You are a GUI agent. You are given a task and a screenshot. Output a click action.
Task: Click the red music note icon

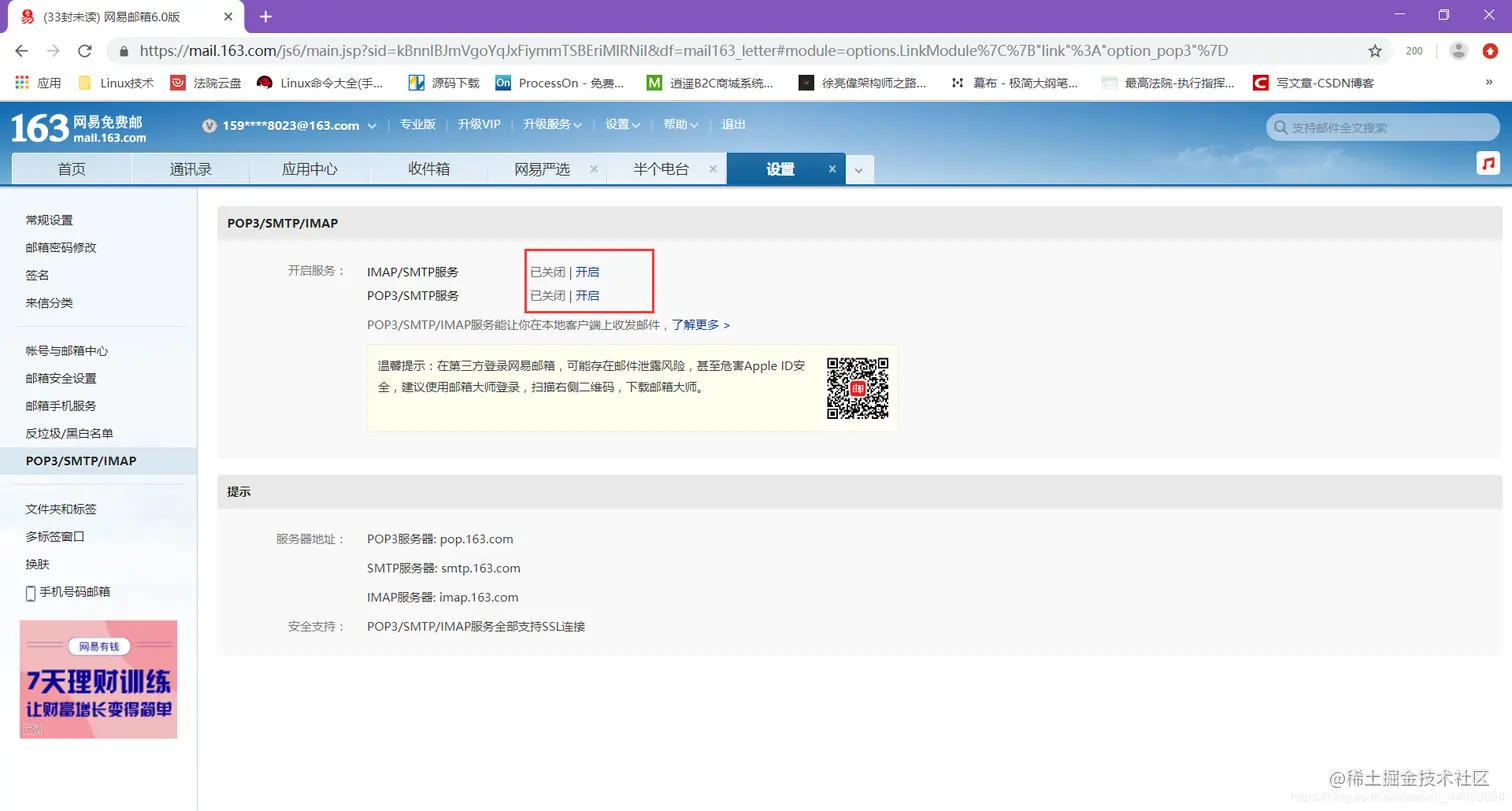click(1488, 163)
